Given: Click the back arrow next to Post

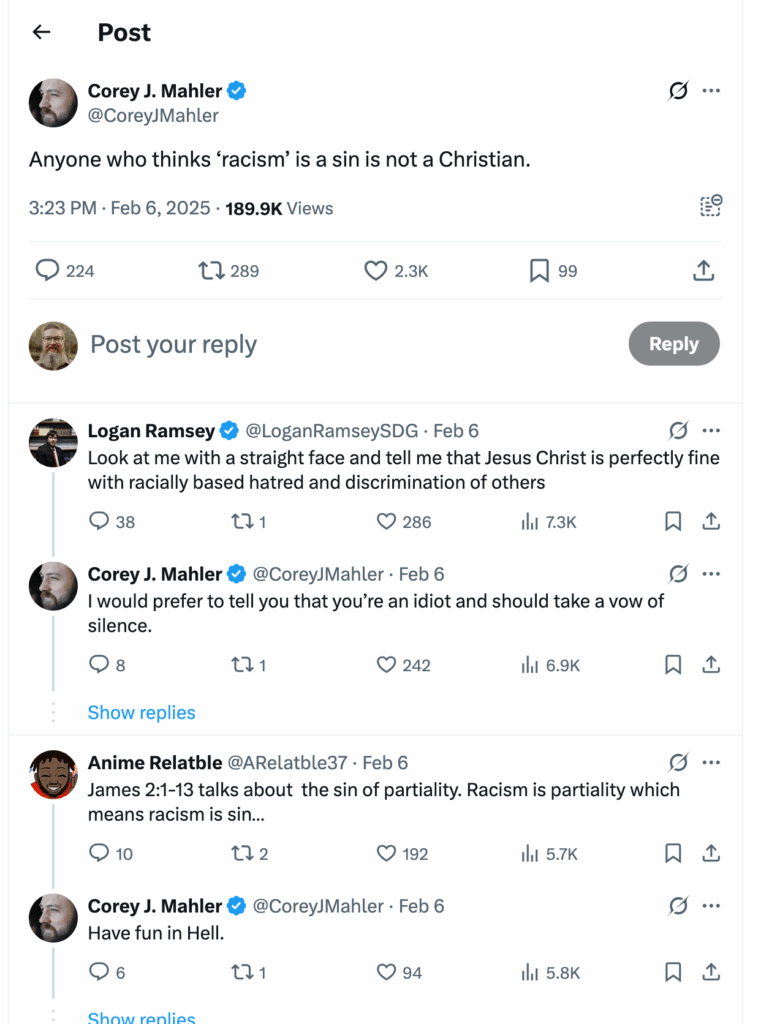Looking at the screenshot, I should (x=41, y=32).
